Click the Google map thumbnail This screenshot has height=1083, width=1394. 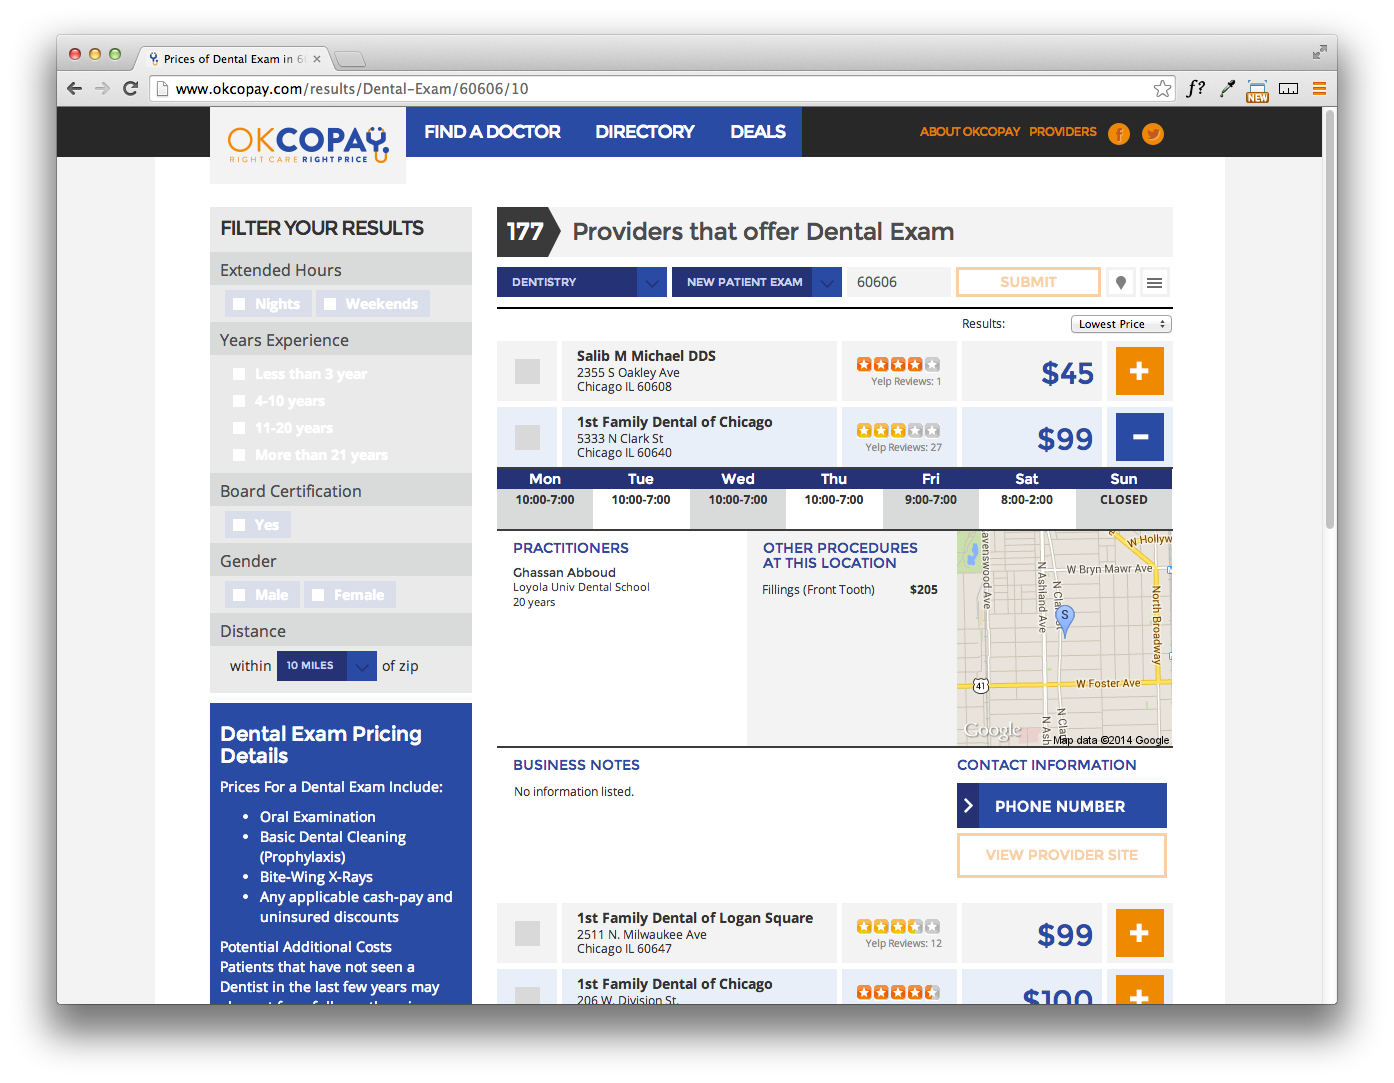1064,639
